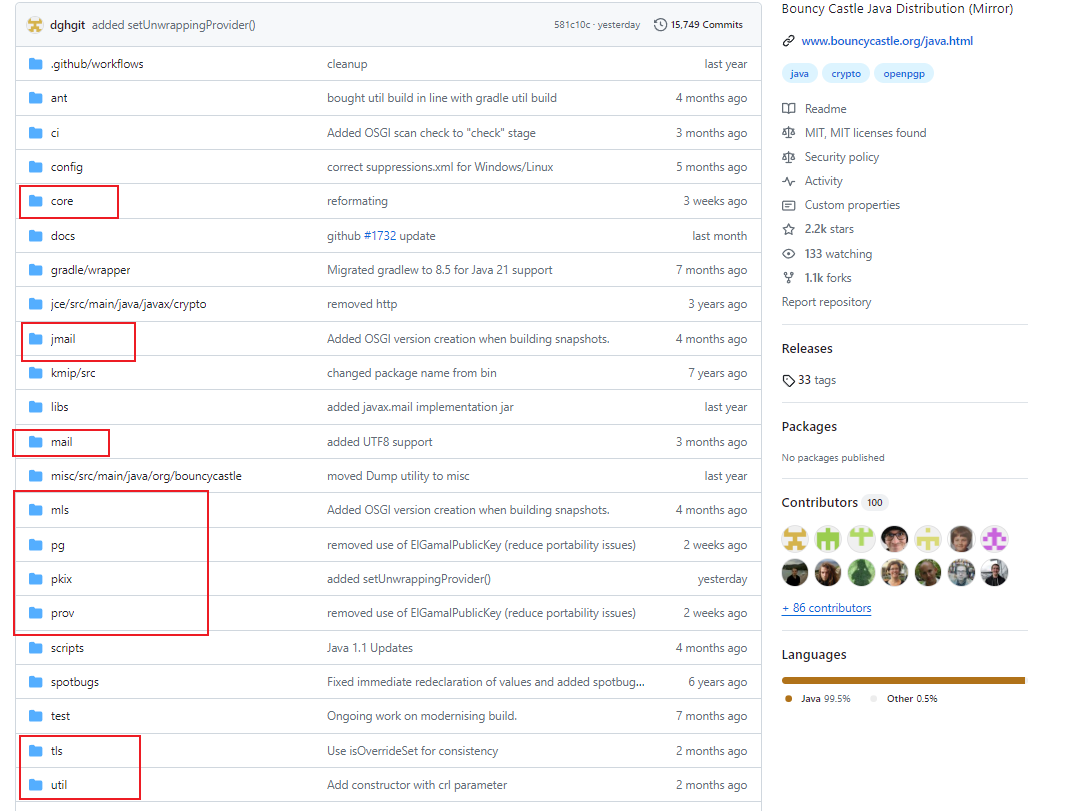Click the fork icon beside 1.1k forks
1072x811 pixels.
[788, 278]
